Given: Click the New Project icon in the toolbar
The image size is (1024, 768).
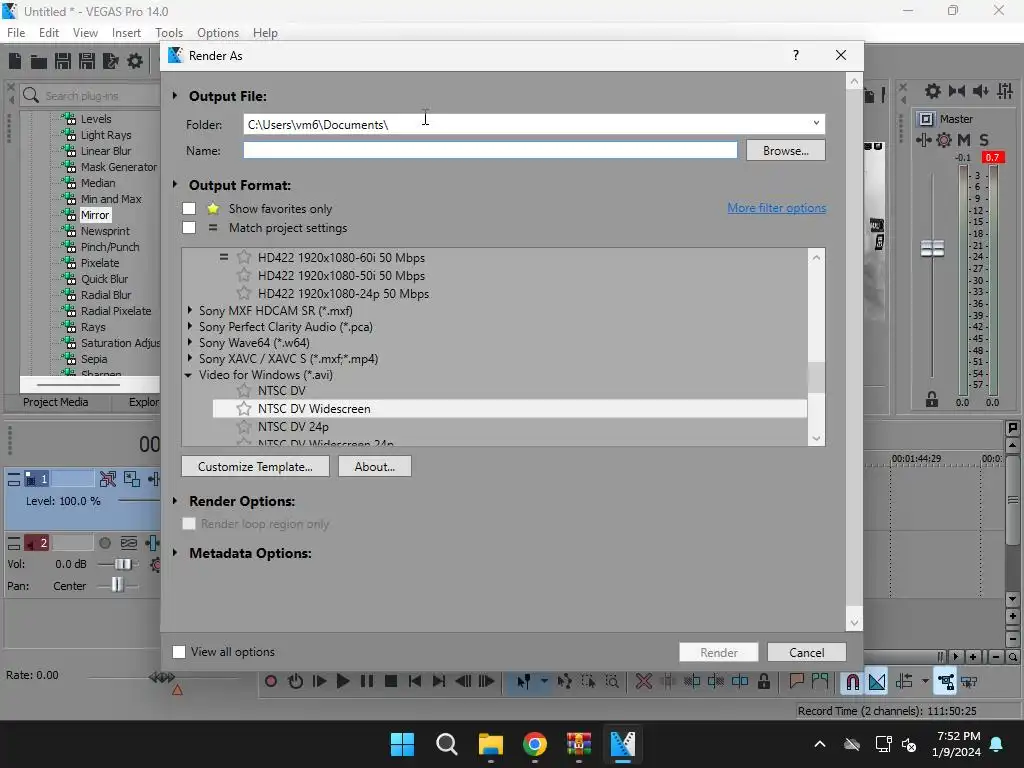Looking at the screenshot, I should (x=15, y=61).
